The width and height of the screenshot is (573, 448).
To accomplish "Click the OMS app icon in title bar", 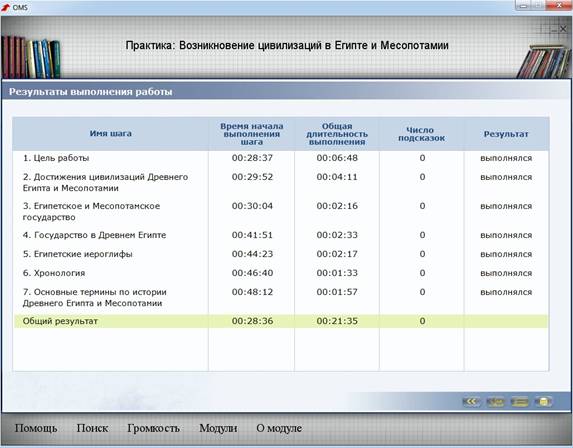I will coord(5,7).
